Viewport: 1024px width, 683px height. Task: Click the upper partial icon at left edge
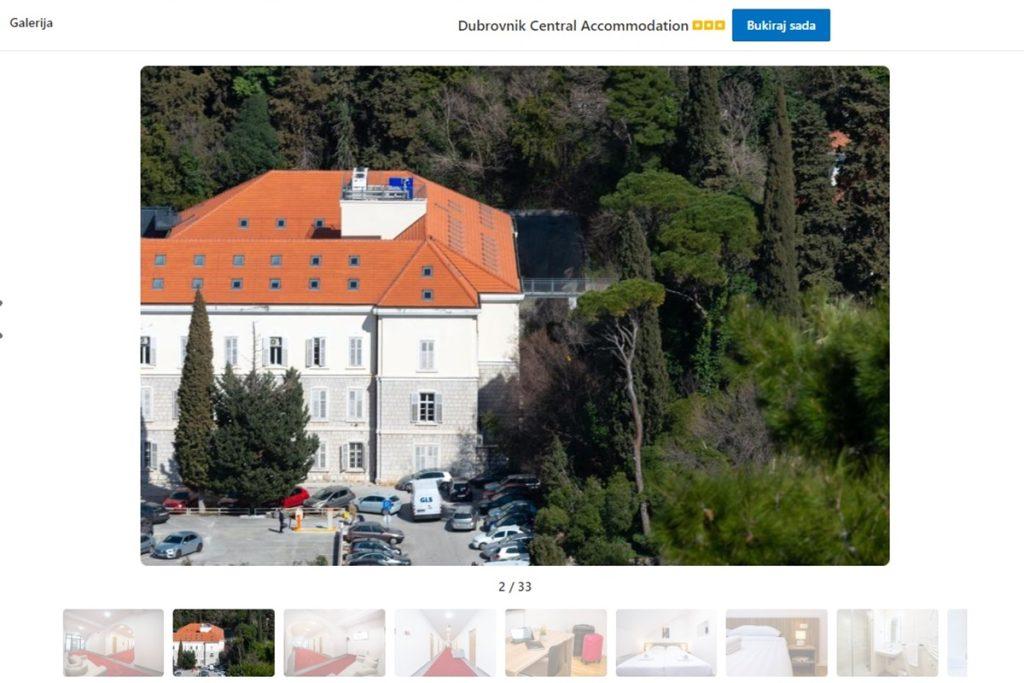pos(1,302)
